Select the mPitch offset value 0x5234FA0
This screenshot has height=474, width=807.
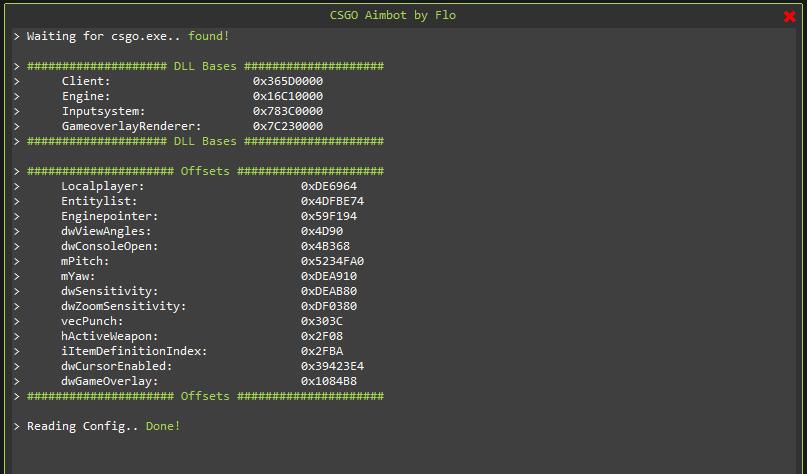click(332, 261)
